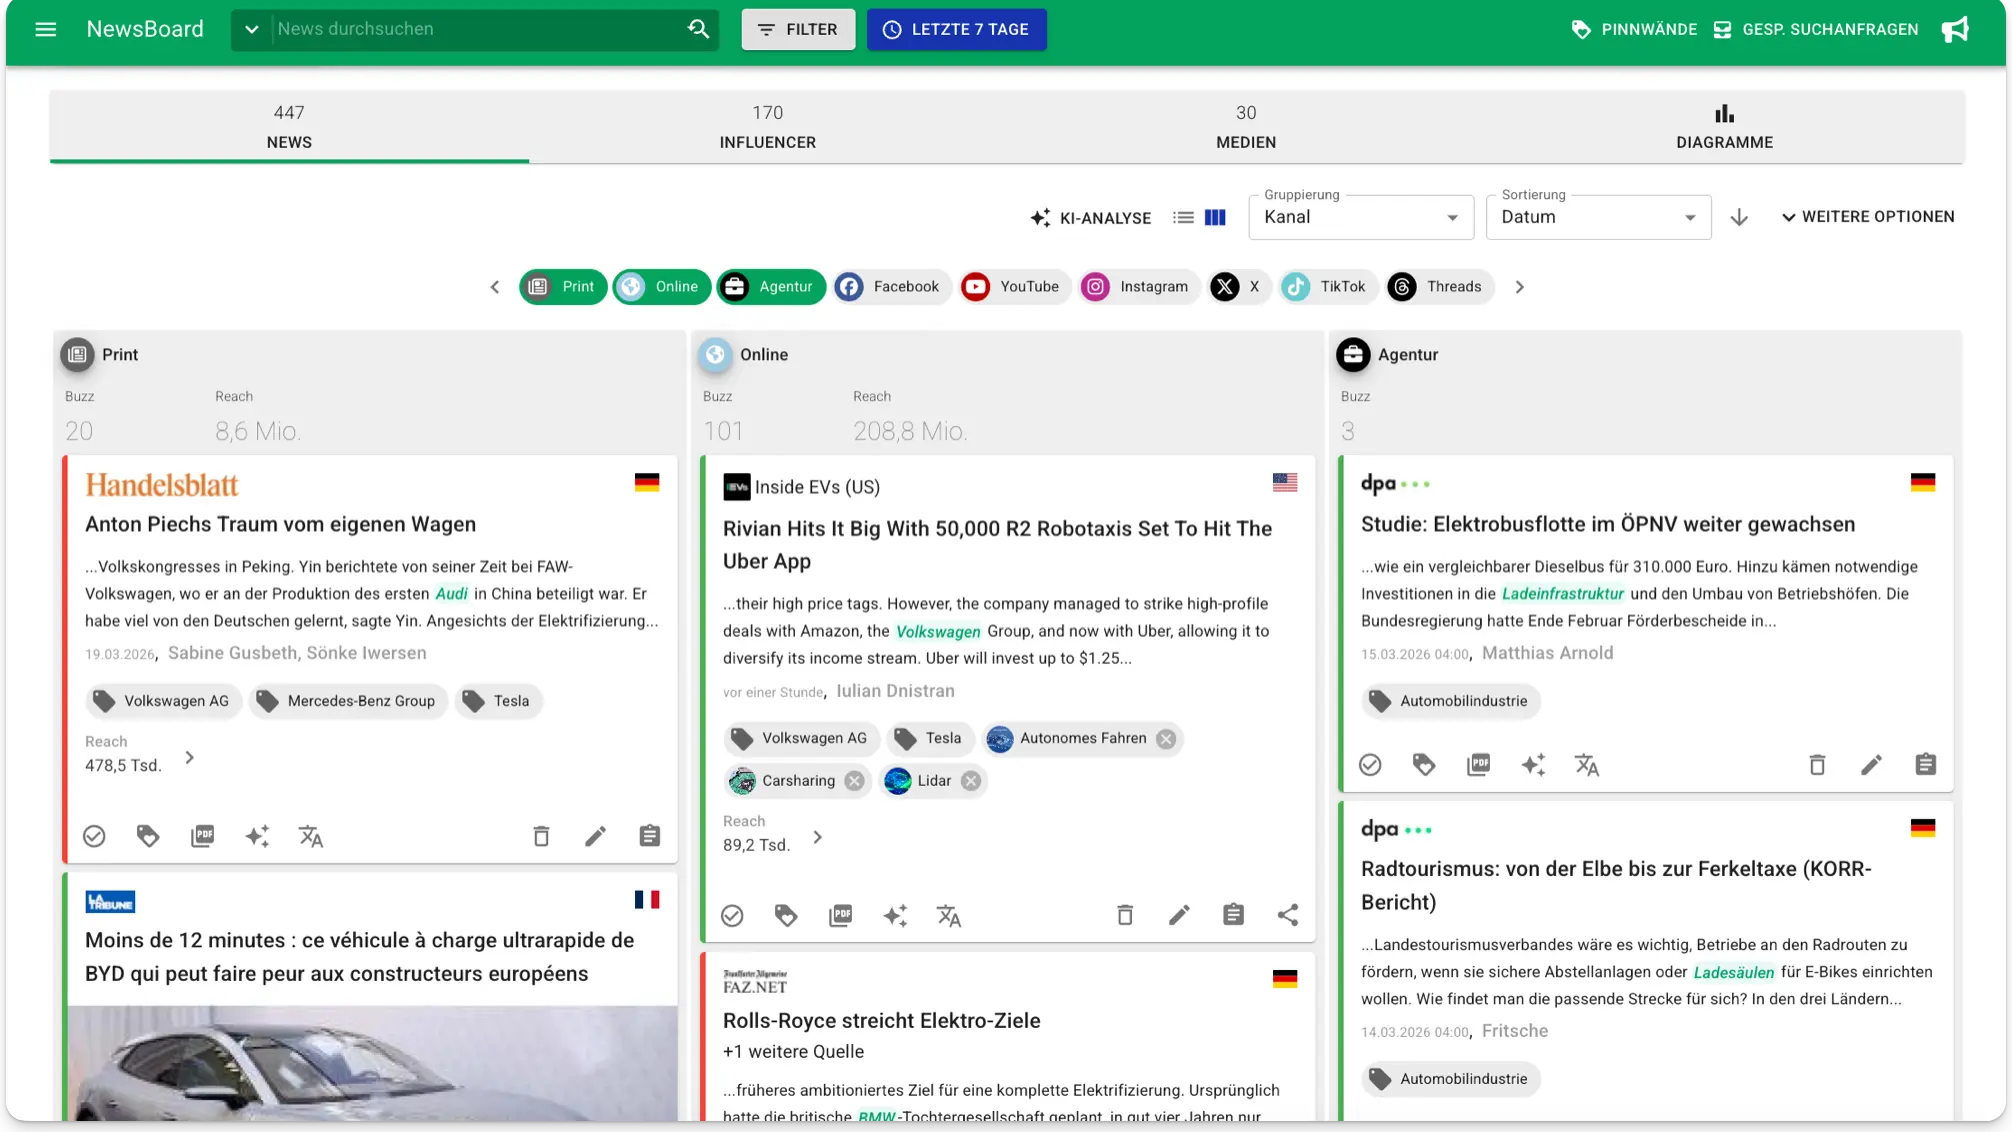The height and width of the screenshot is (1132, 2012).
Task: Open the Sortierung Datum dropdown
Action: (1598, 217)
